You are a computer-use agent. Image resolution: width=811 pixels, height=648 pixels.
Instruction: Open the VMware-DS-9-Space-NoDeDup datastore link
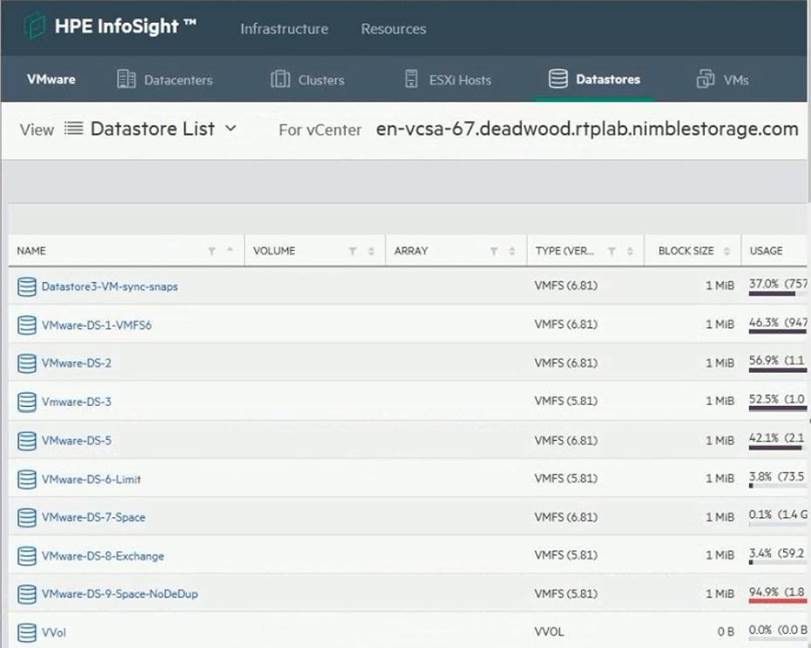point(120,594)
